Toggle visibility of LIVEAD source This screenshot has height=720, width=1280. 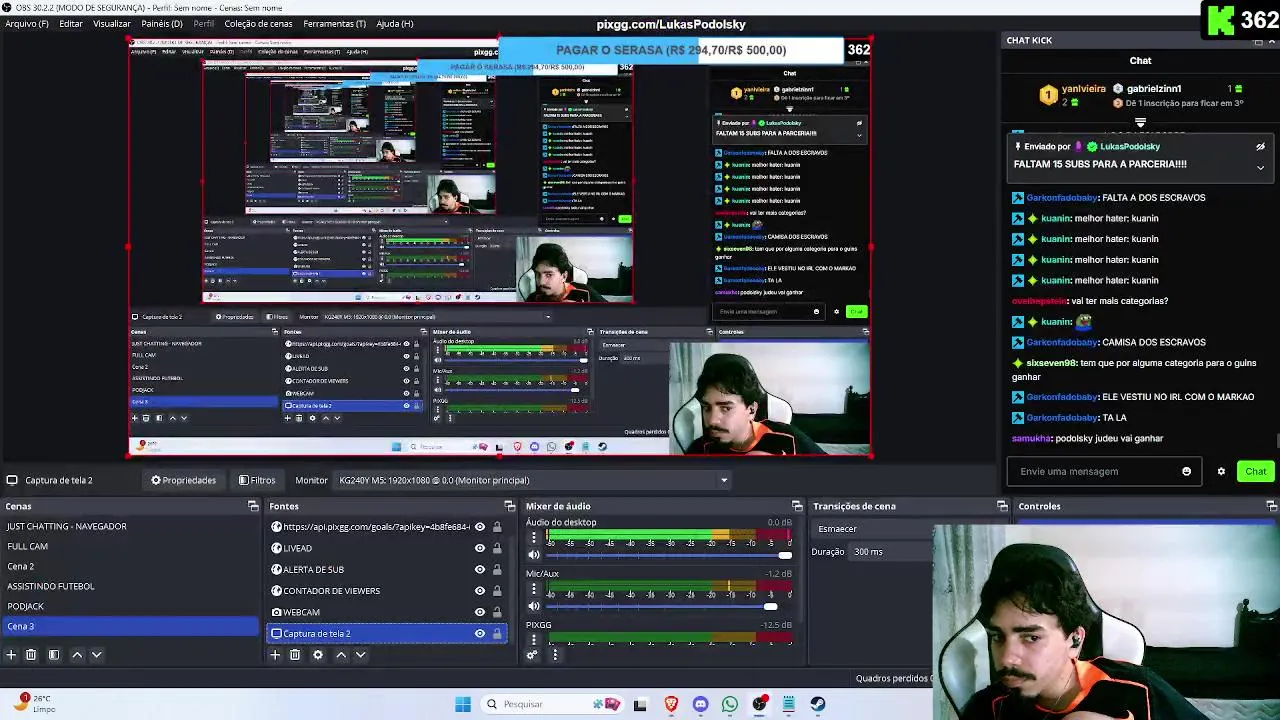tap(480, 548)
